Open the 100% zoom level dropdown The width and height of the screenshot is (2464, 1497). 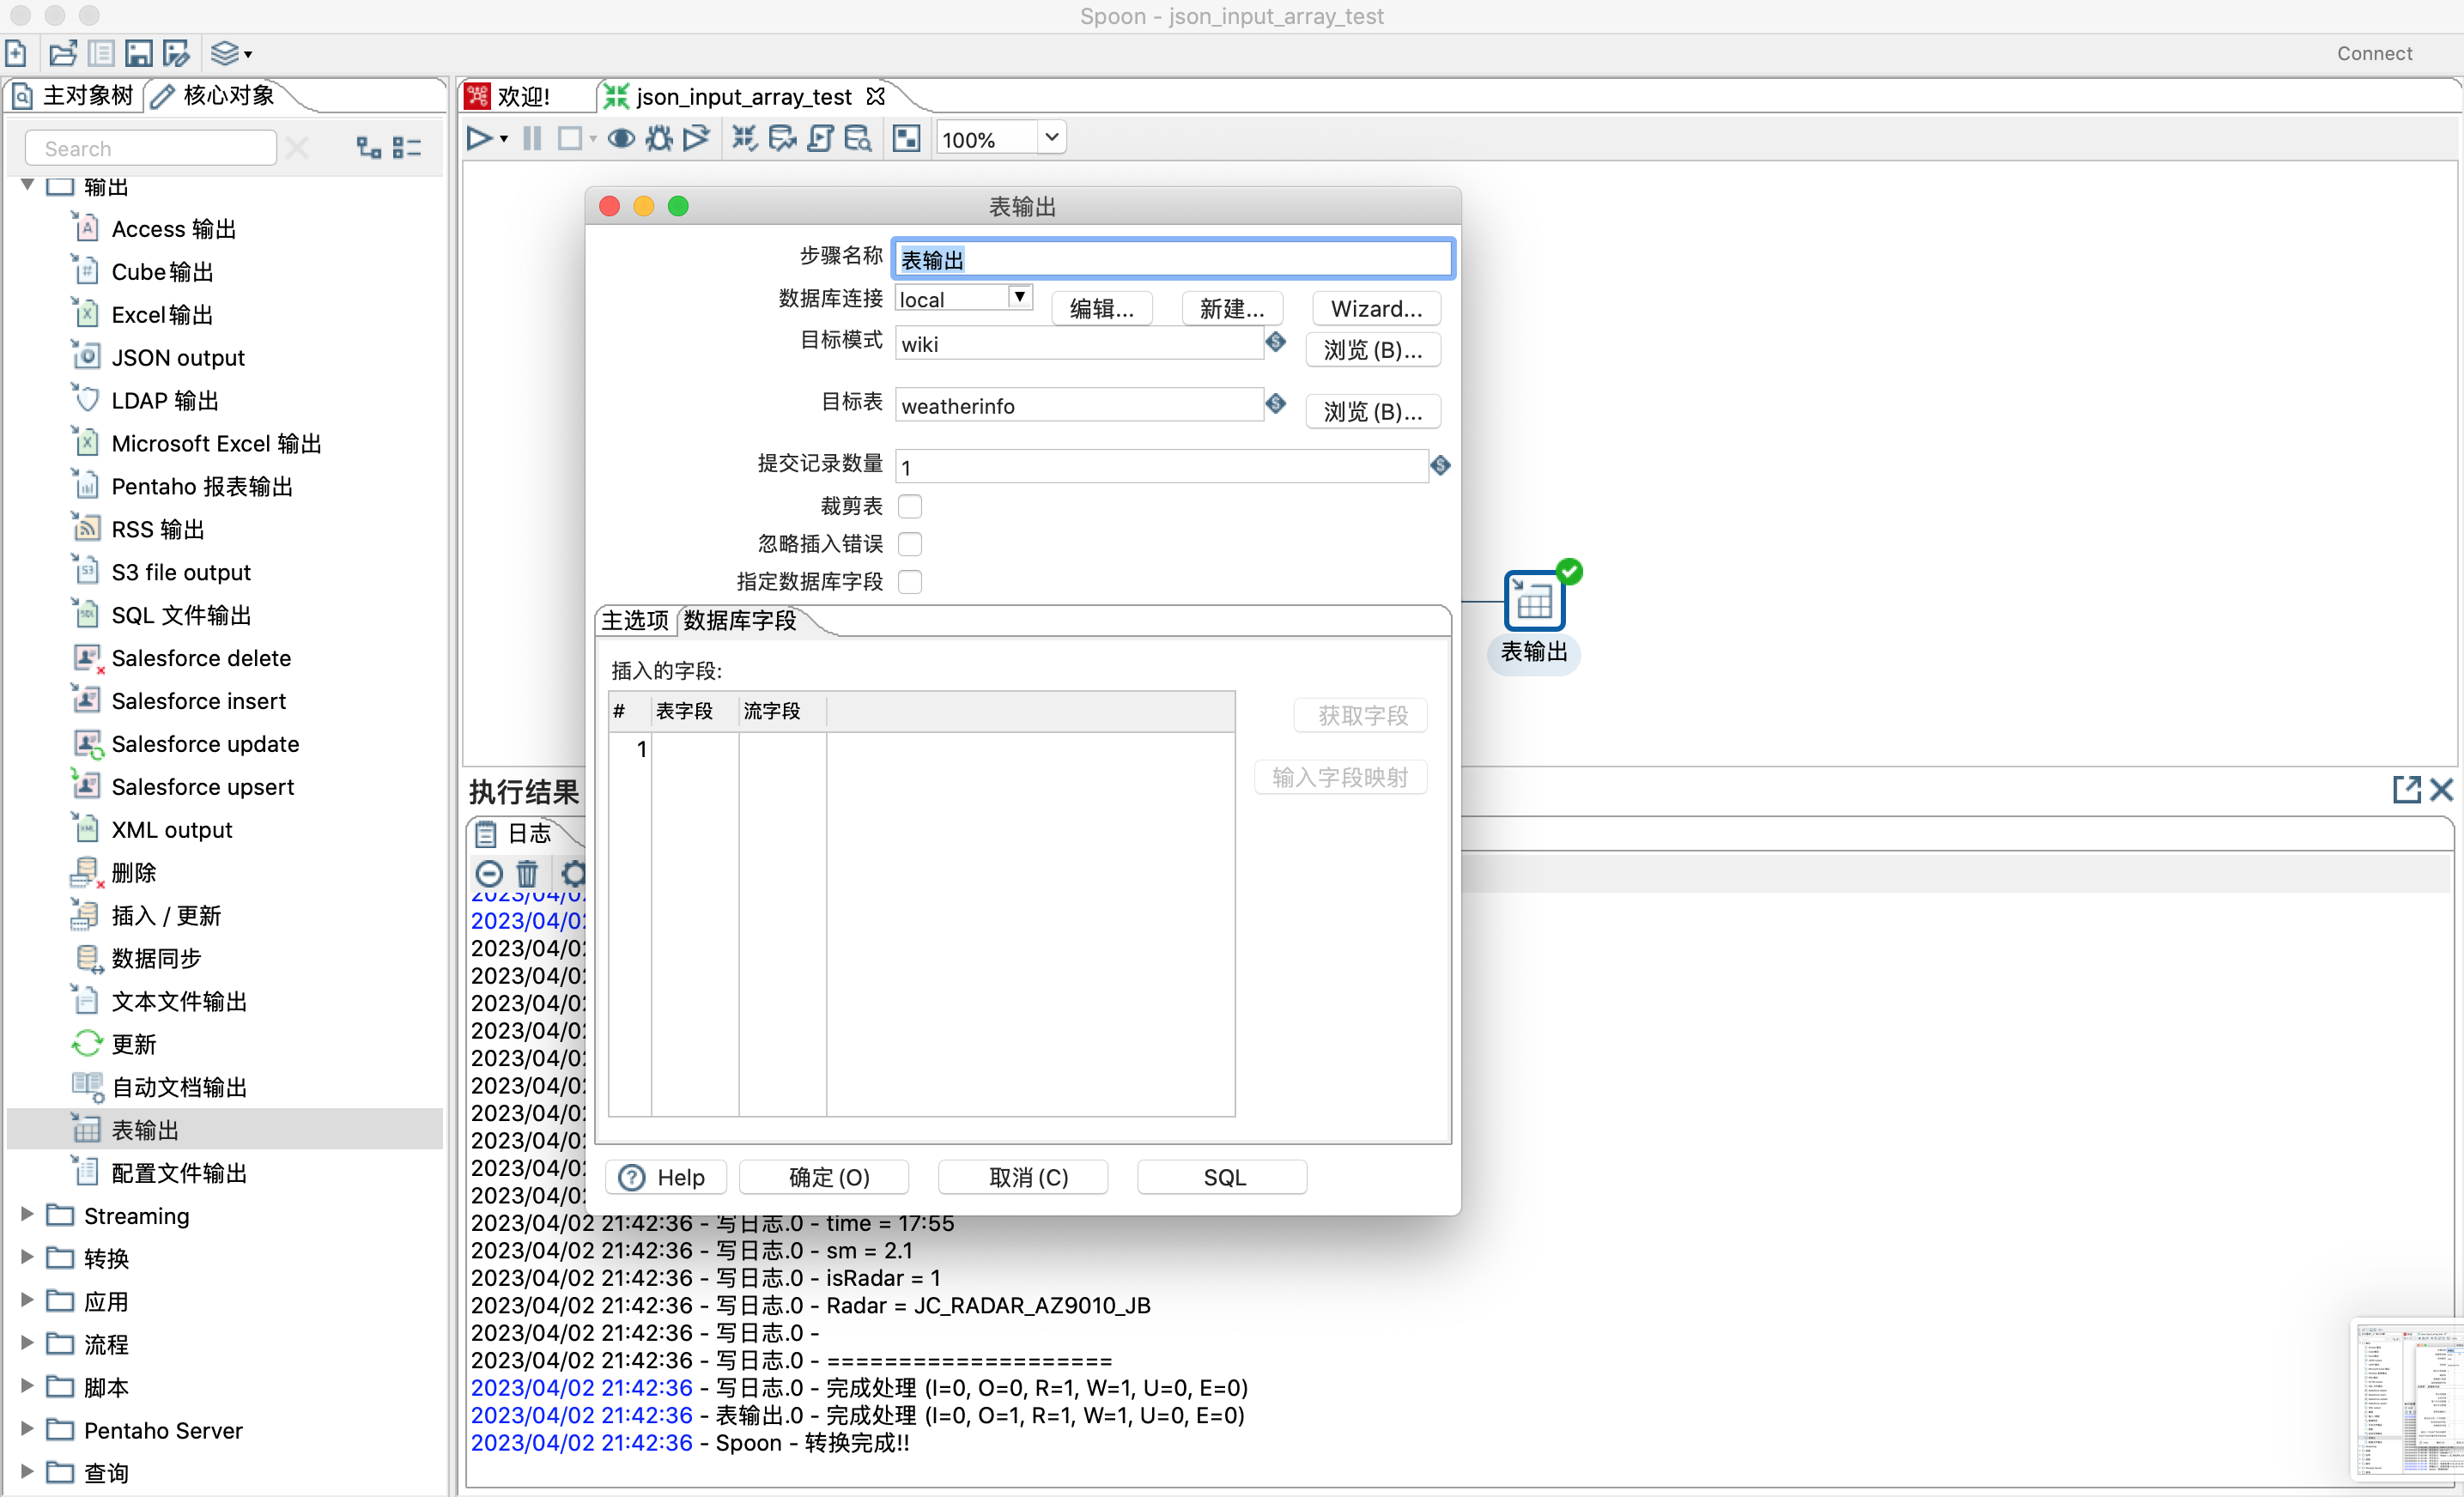(x=1051, y=138)
